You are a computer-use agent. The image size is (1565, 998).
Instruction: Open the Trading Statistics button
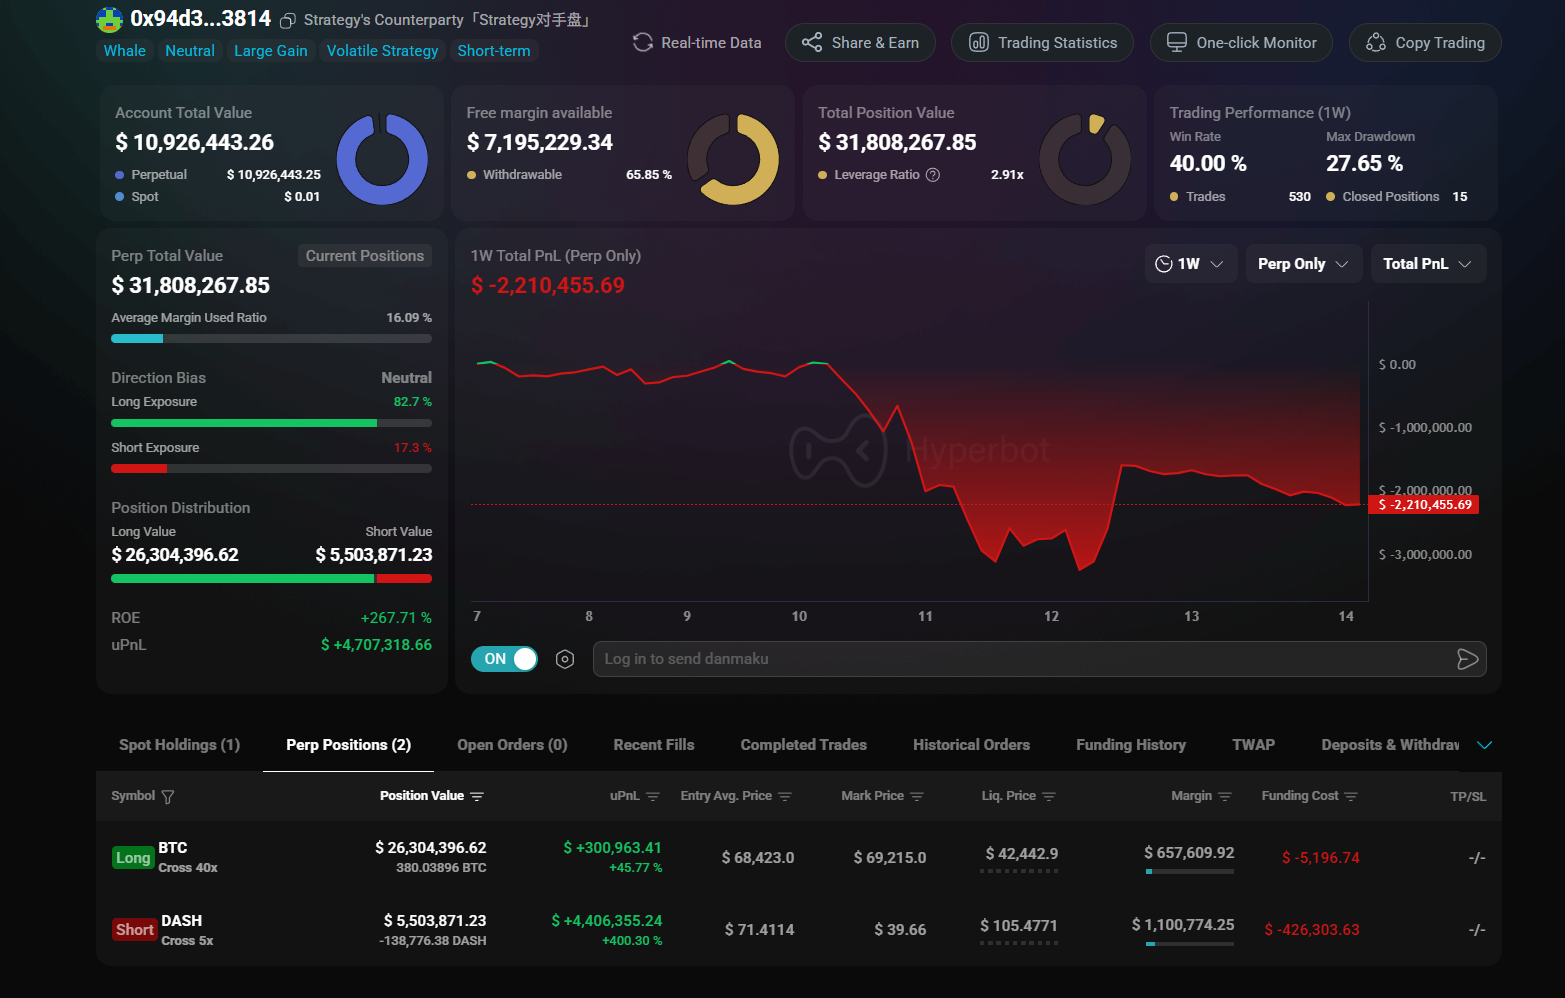[1042, 43]
